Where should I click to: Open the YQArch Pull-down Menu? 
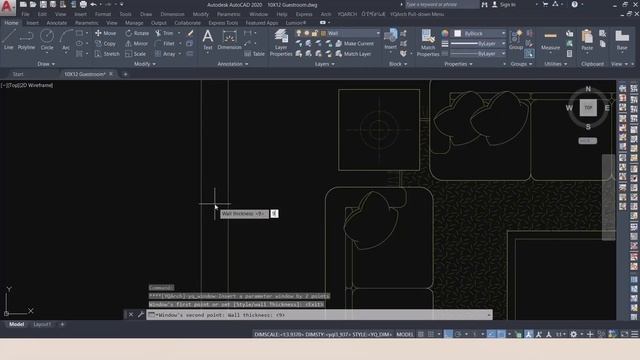417,14
